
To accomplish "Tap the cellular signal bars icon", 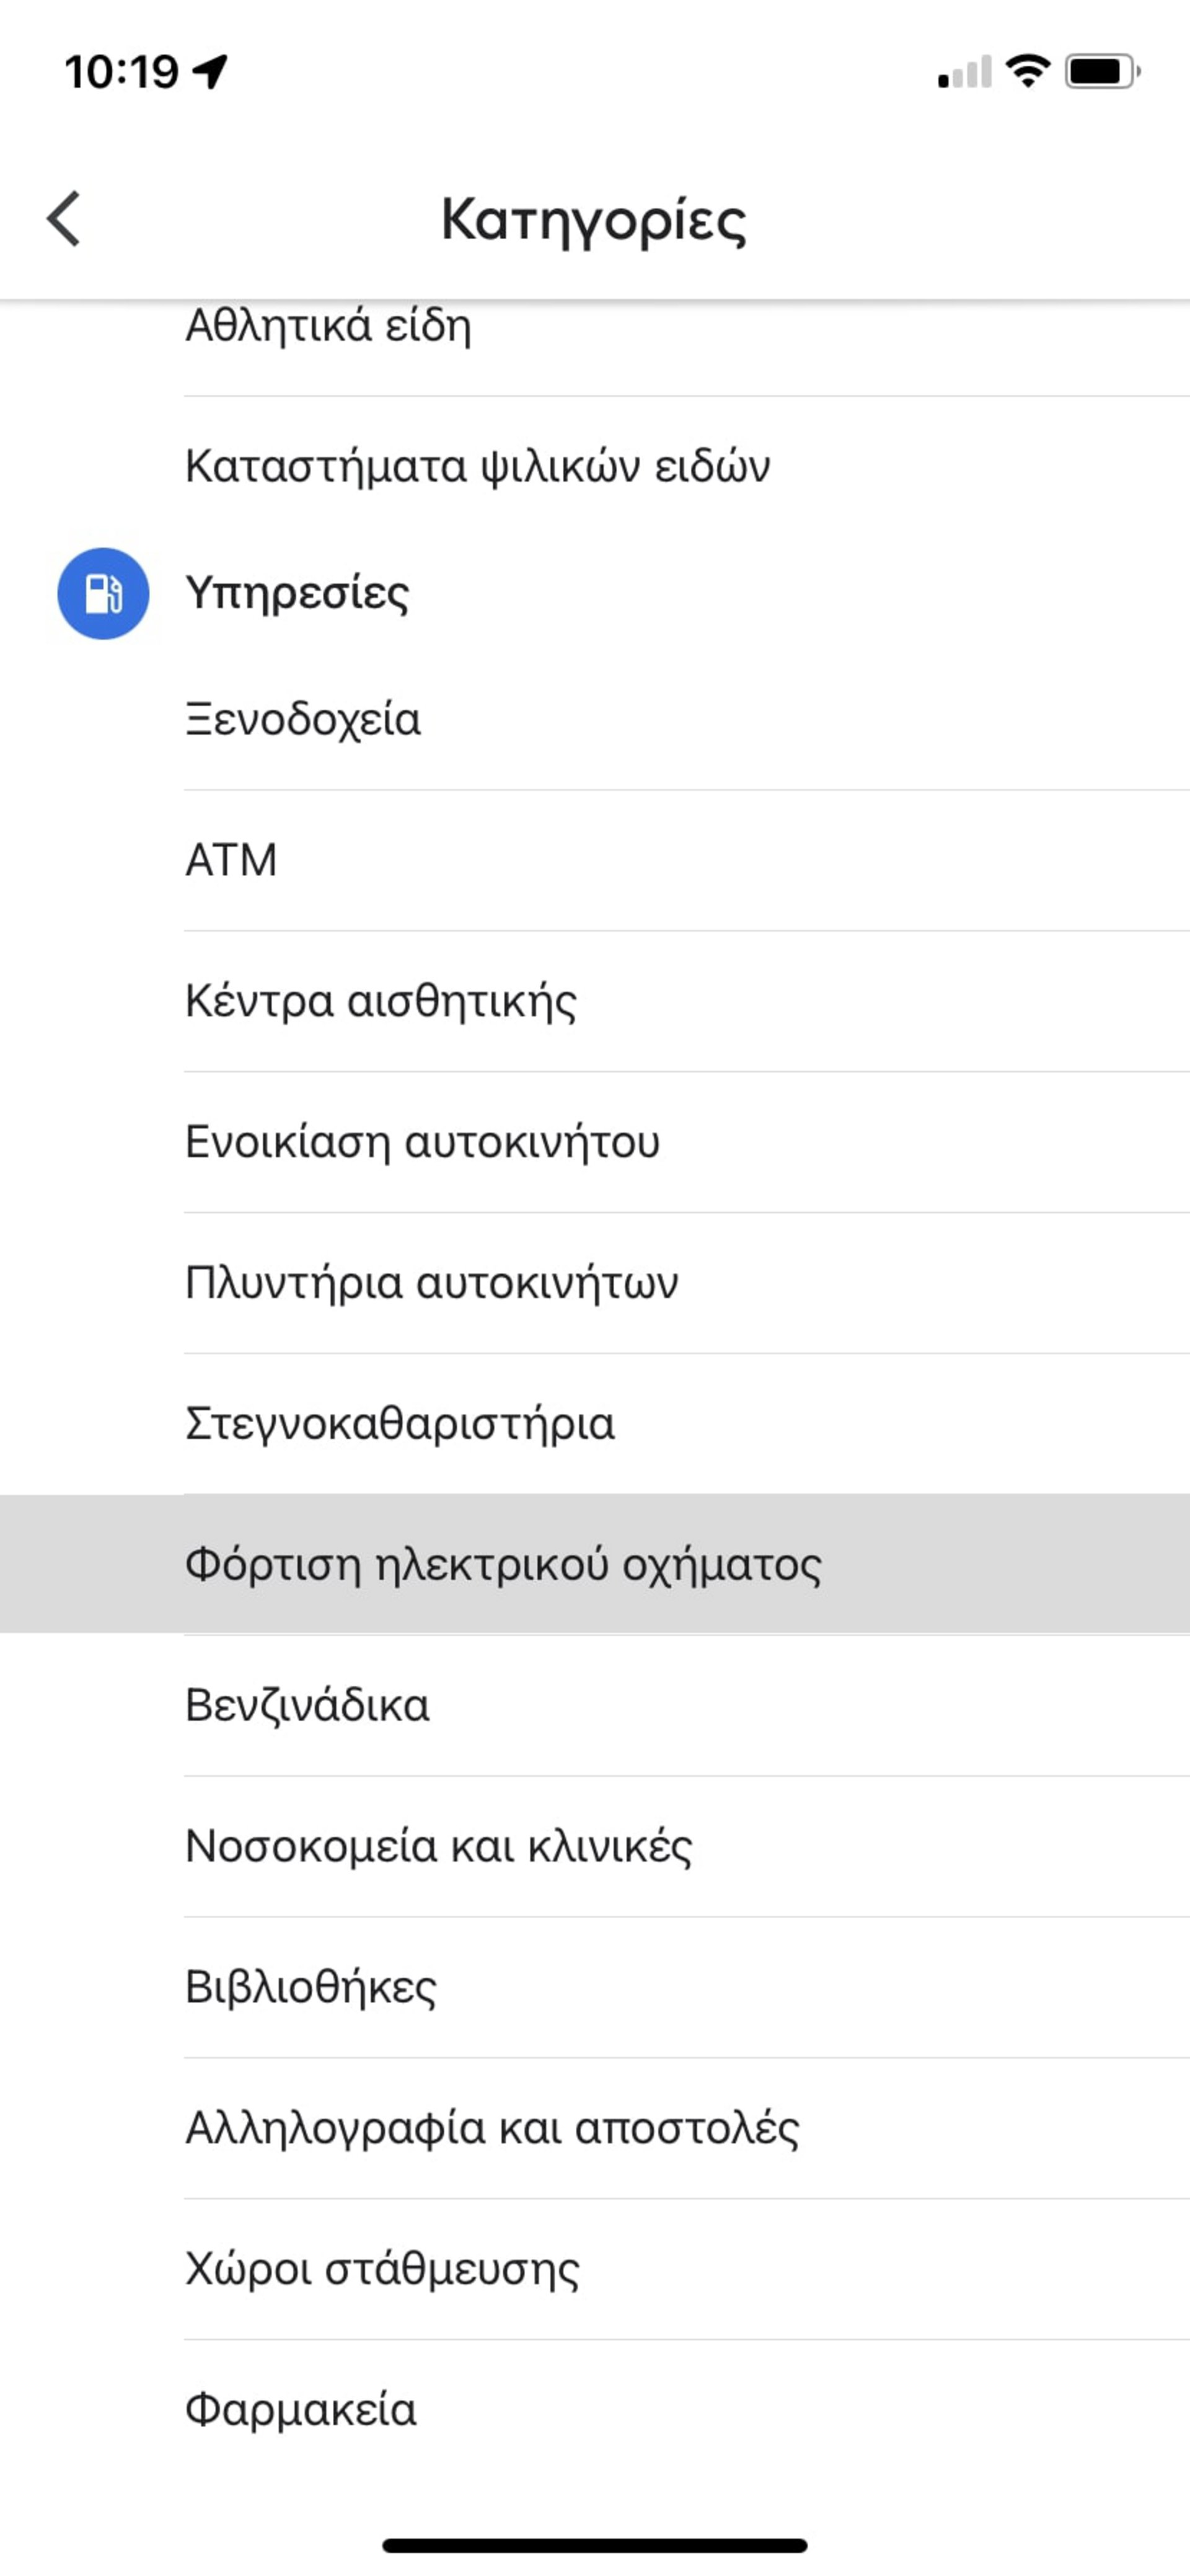I will click(x=964, y=72).
